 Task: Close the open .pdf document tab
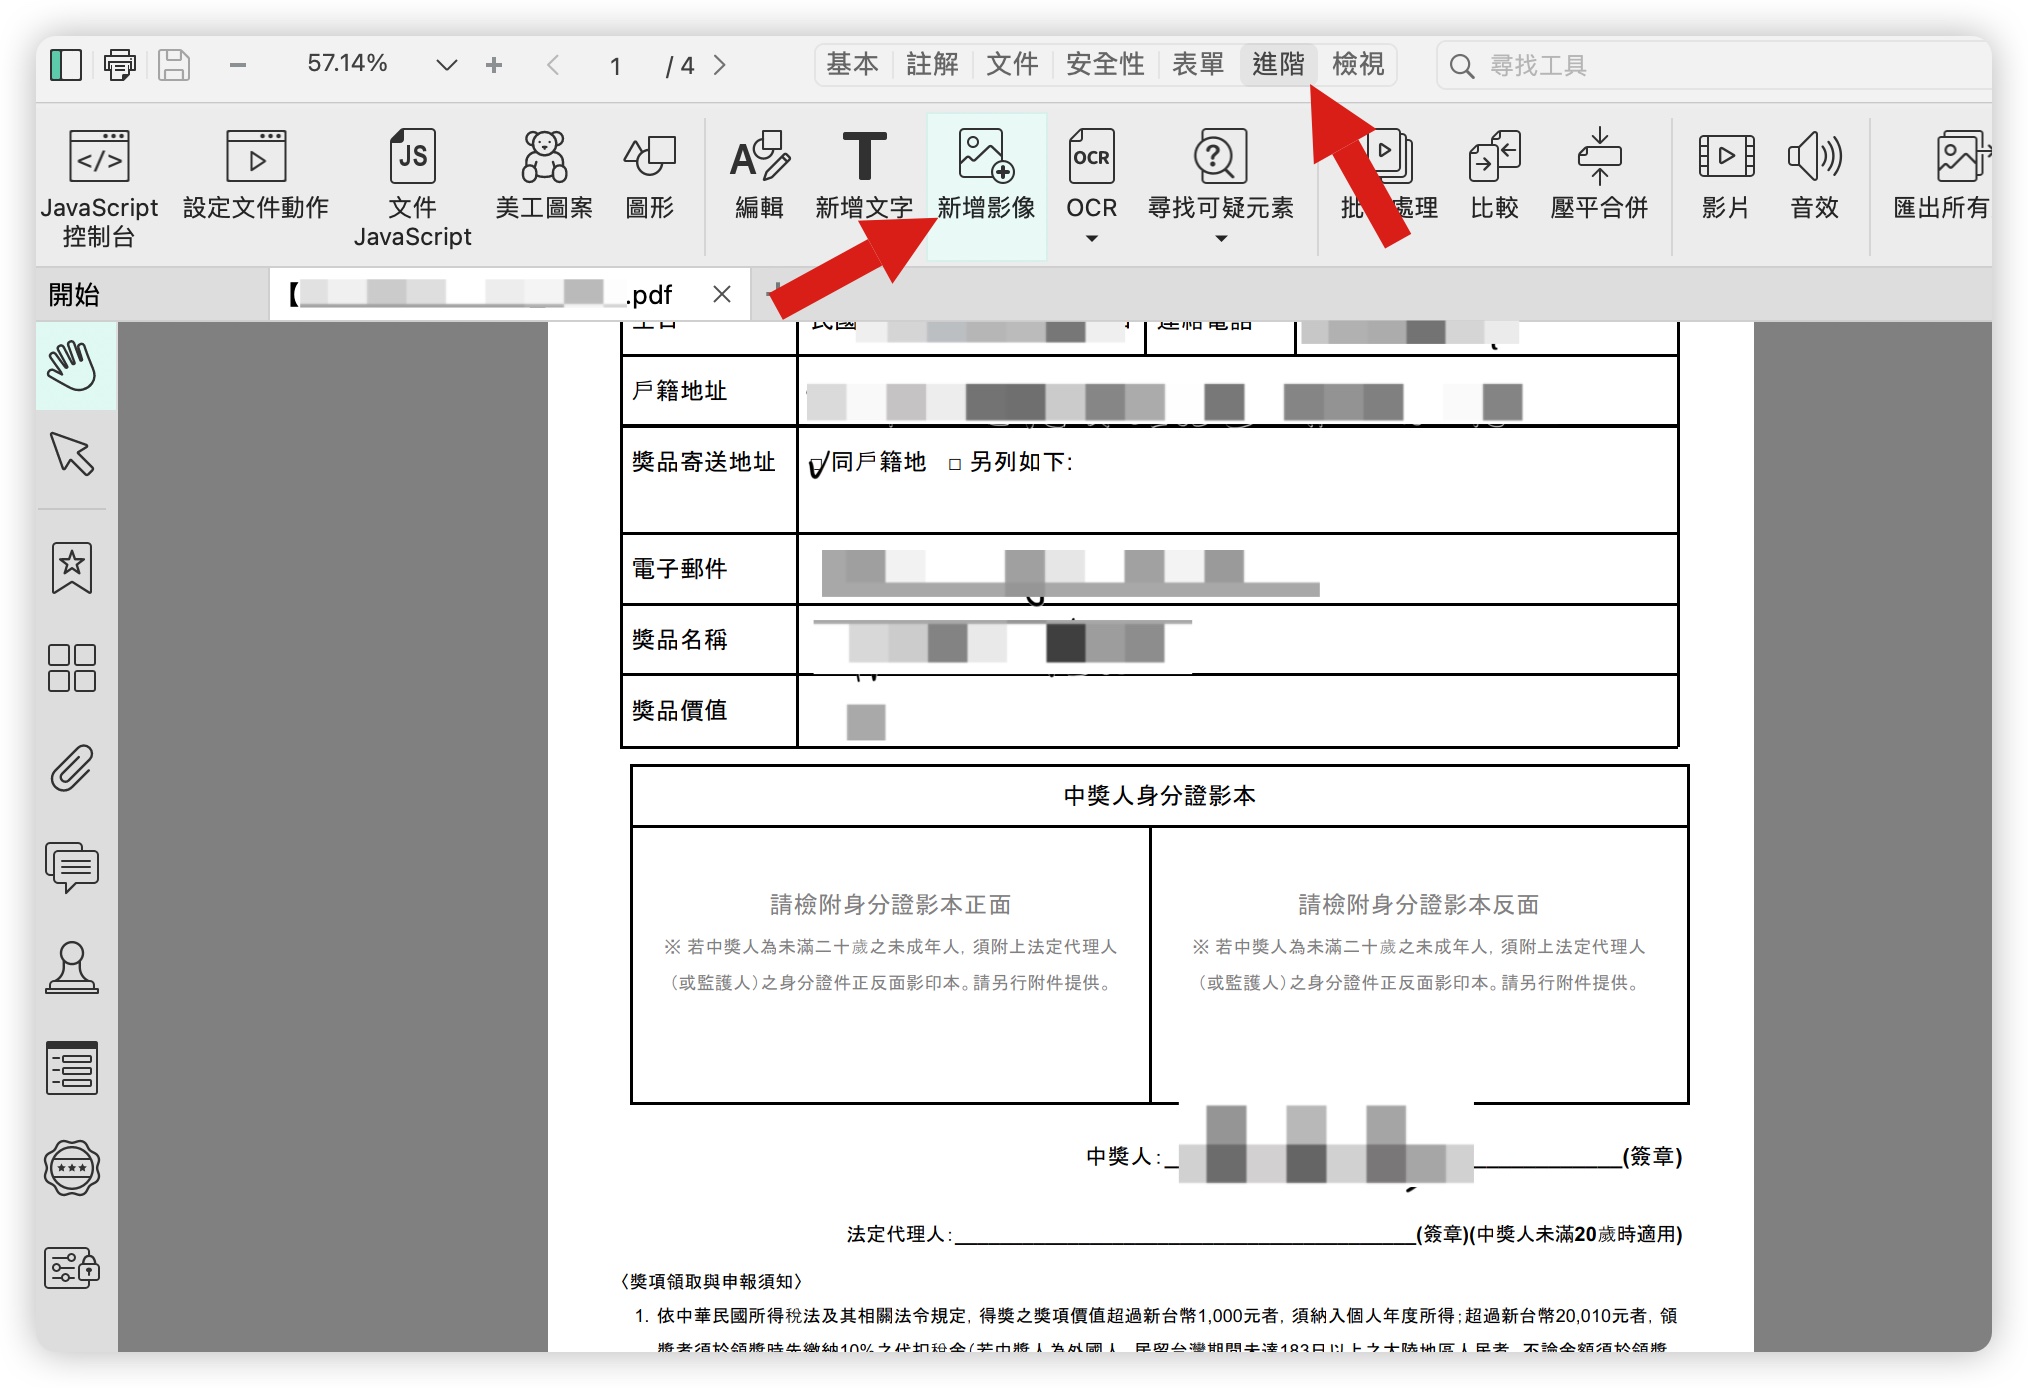coord(722,294)
